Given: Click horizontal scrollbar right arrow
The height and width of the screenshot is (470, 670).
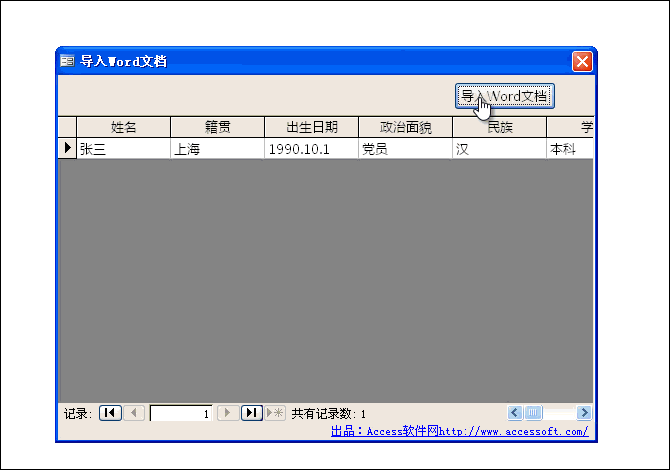Looking at the screenshot, I should click(x=584, y=413).
